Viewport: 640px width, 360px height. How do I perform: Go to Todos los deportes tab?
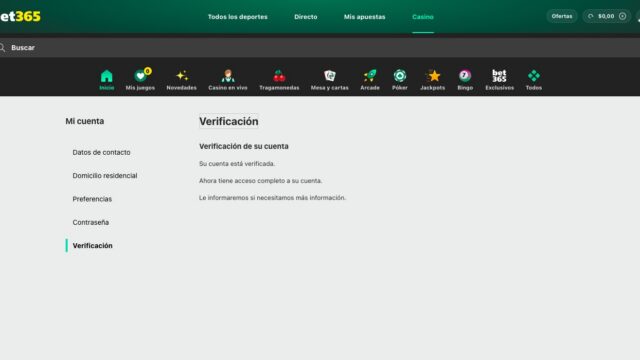[238, 17]
